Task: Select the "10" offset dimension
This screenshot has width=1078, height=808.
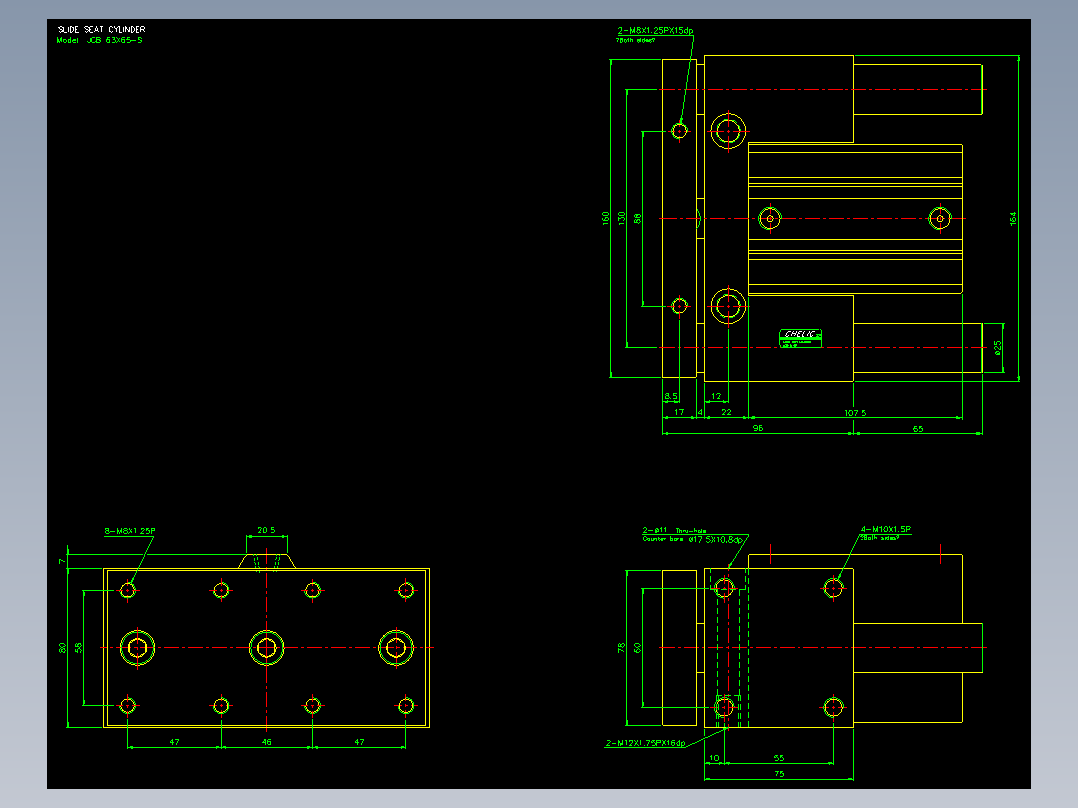Action: (x=714, y=758)
